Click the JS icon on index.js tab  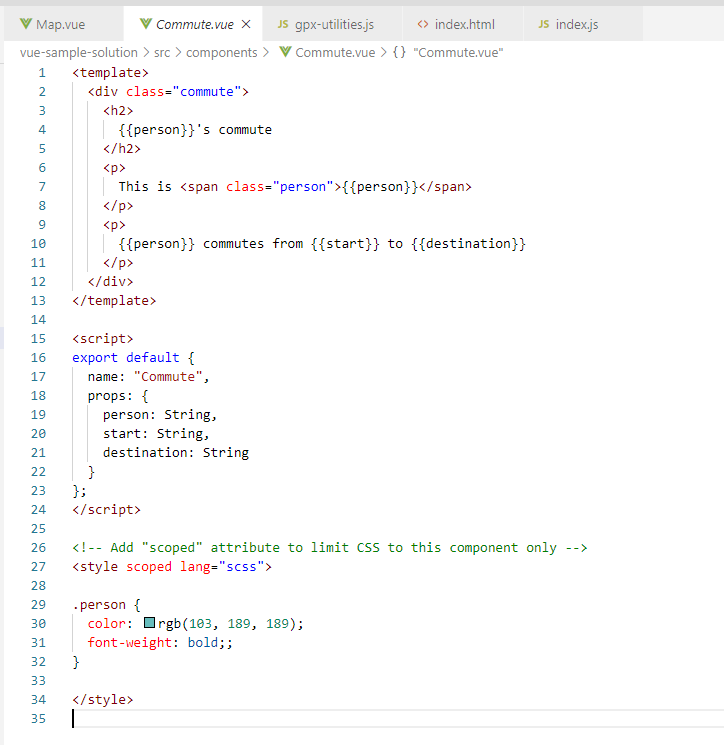(544, 24)
